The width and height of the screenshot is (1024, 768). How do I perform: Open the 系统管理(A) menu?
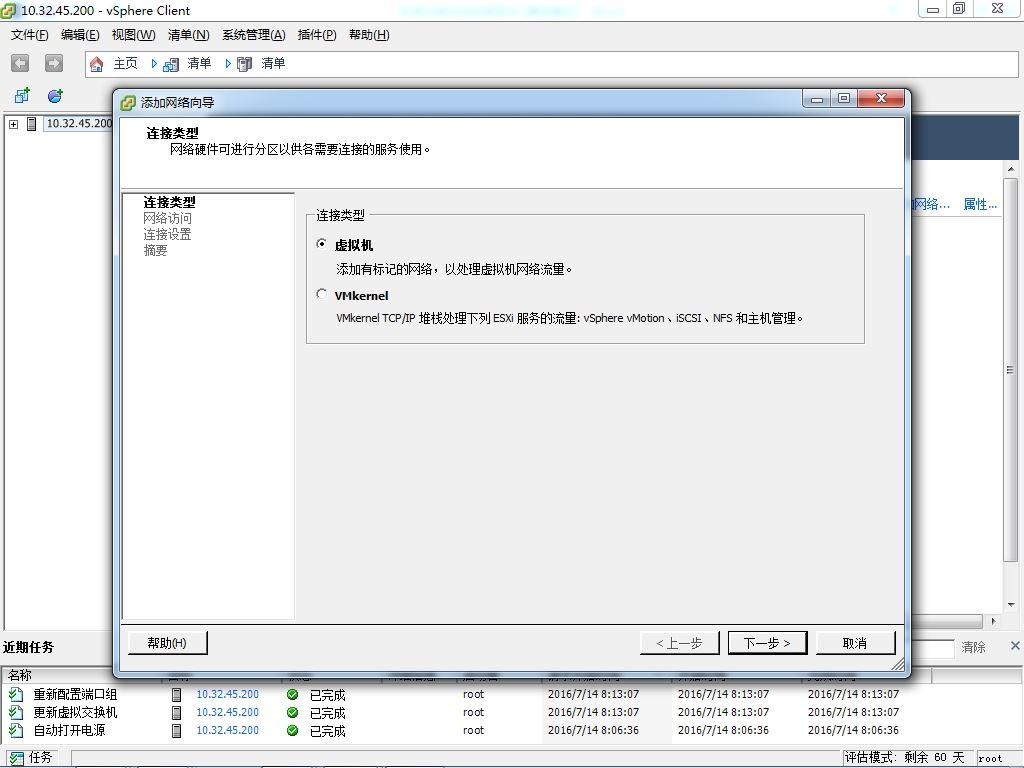pyautogui.click(x=254, y=35)
